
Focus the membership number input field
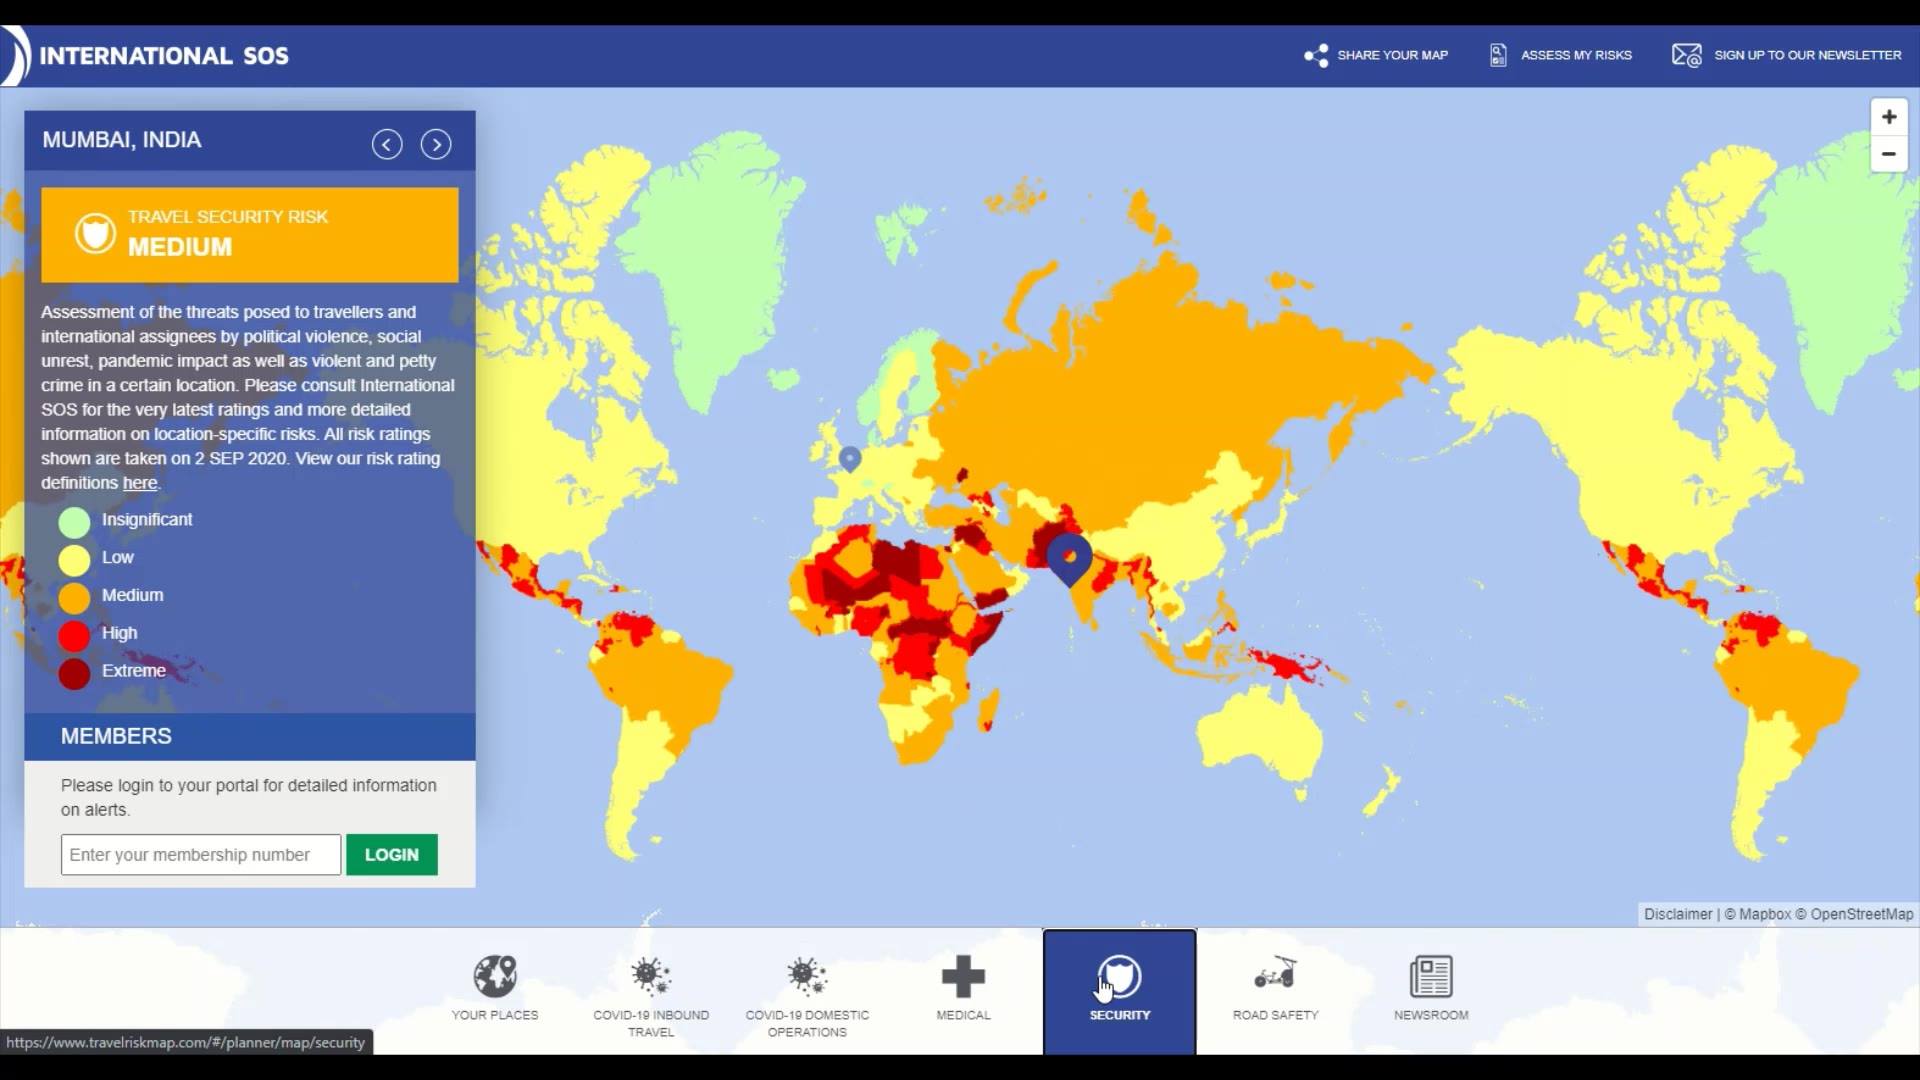pyautogui.click(x=201, y=855)
